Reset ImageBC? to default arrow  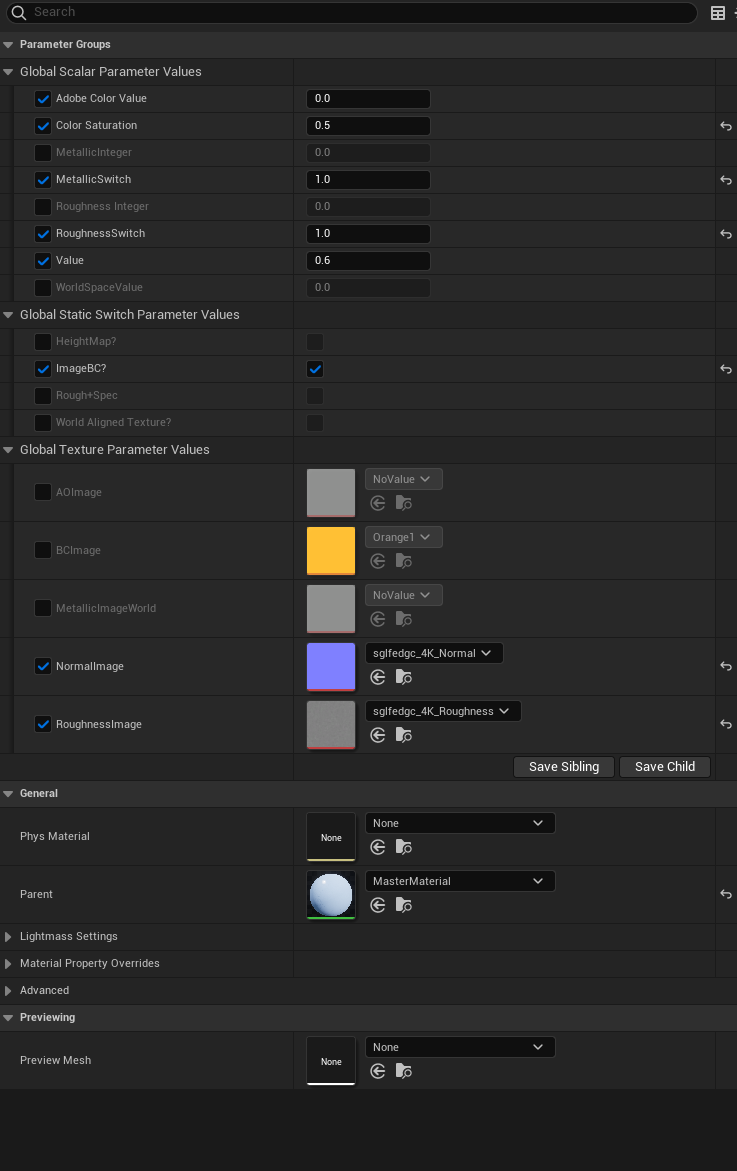coord(726,369)
